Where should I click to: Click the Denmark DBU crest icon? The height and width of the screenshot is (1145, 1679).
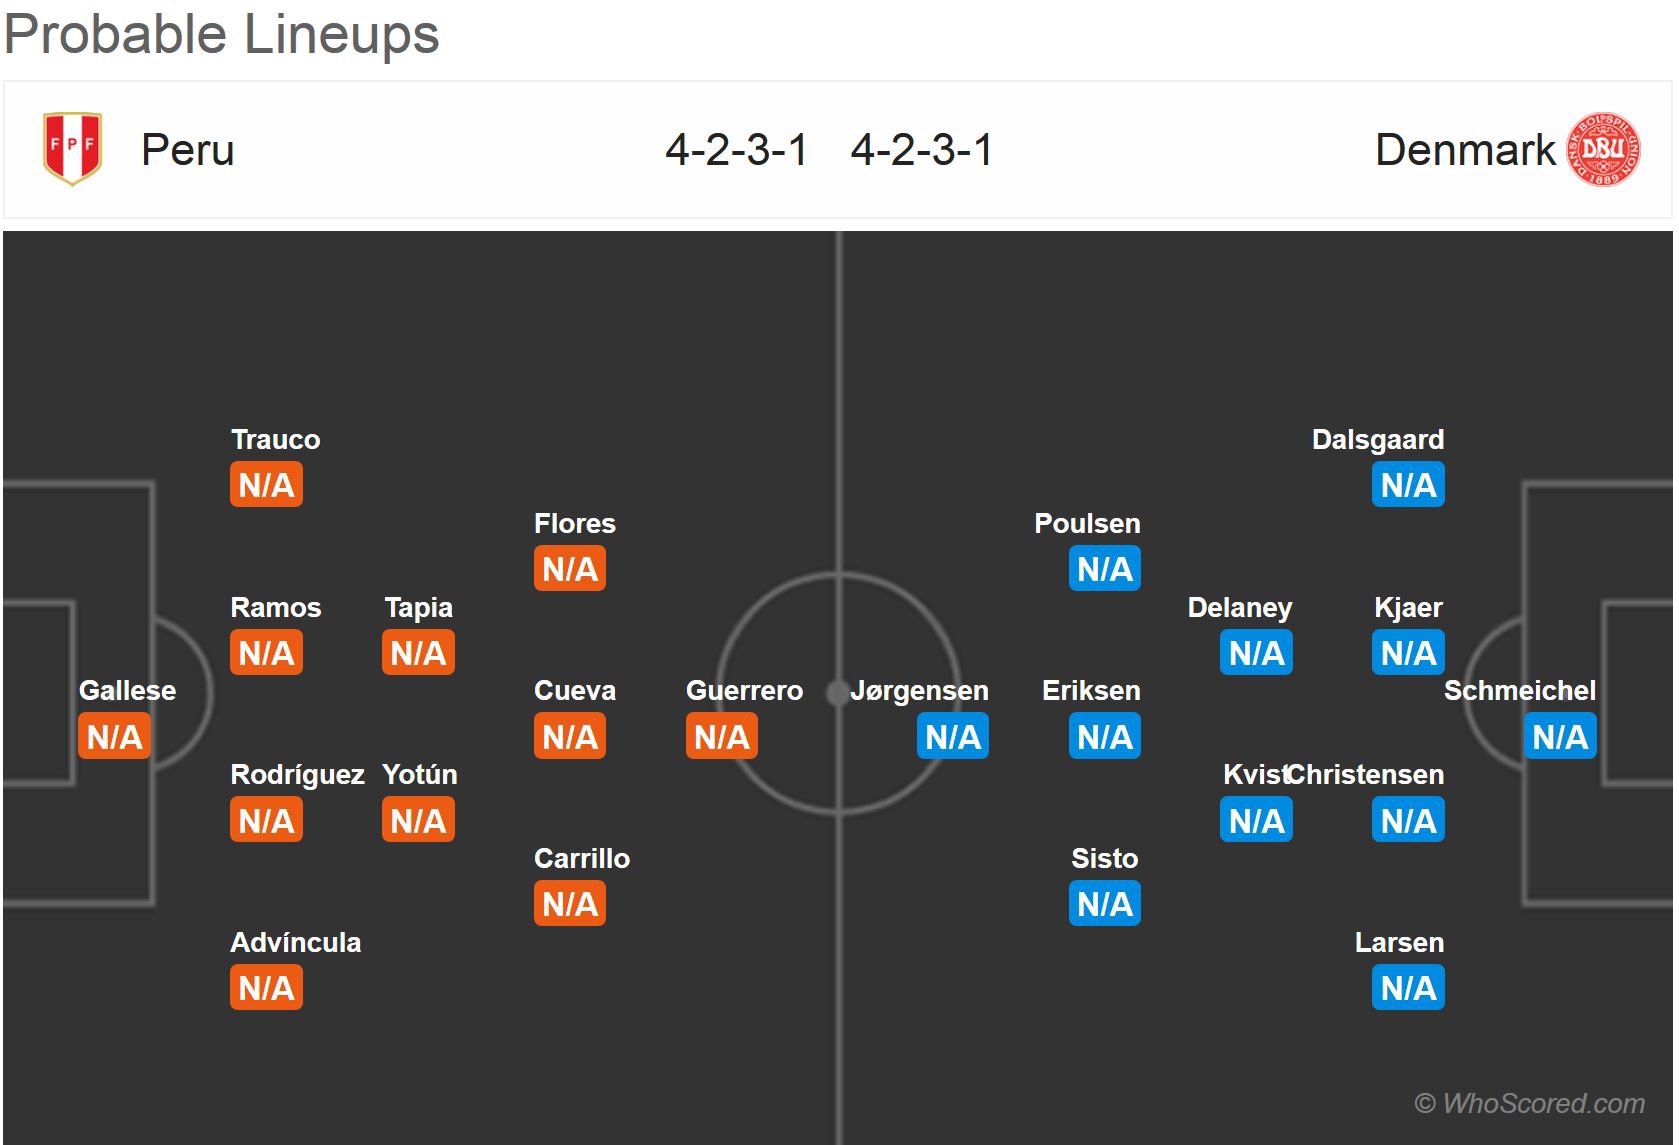coord(1603,149)
